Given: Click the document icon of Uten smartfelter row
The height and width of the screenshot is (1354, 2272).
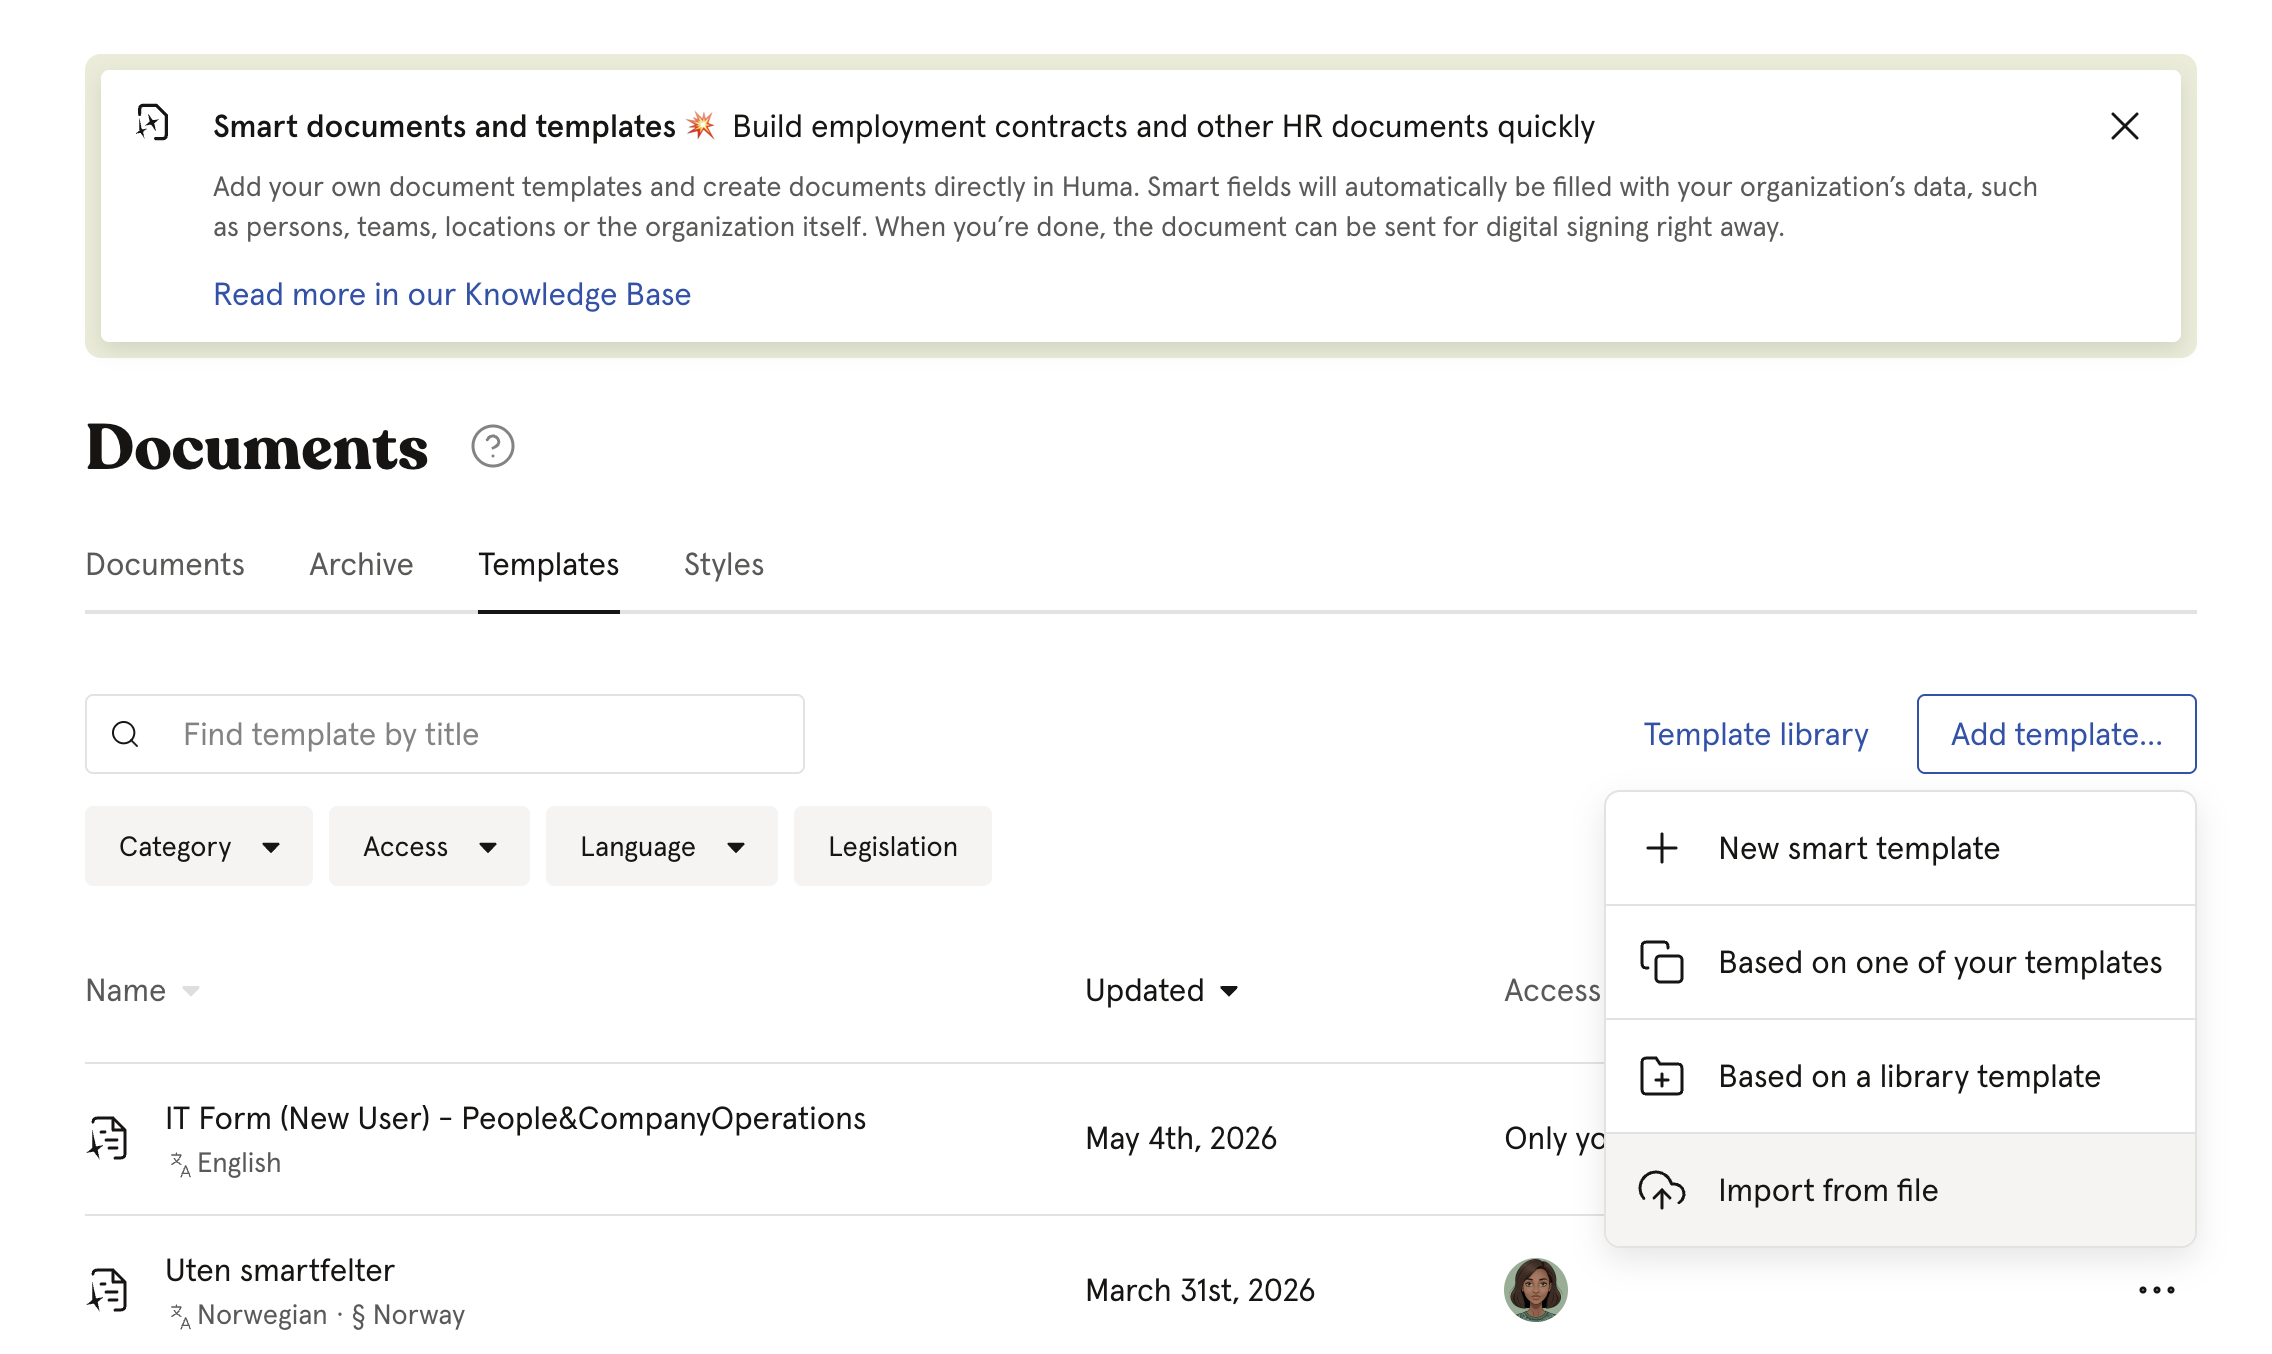Looking at the screenshot, I should pos(108,1290).
